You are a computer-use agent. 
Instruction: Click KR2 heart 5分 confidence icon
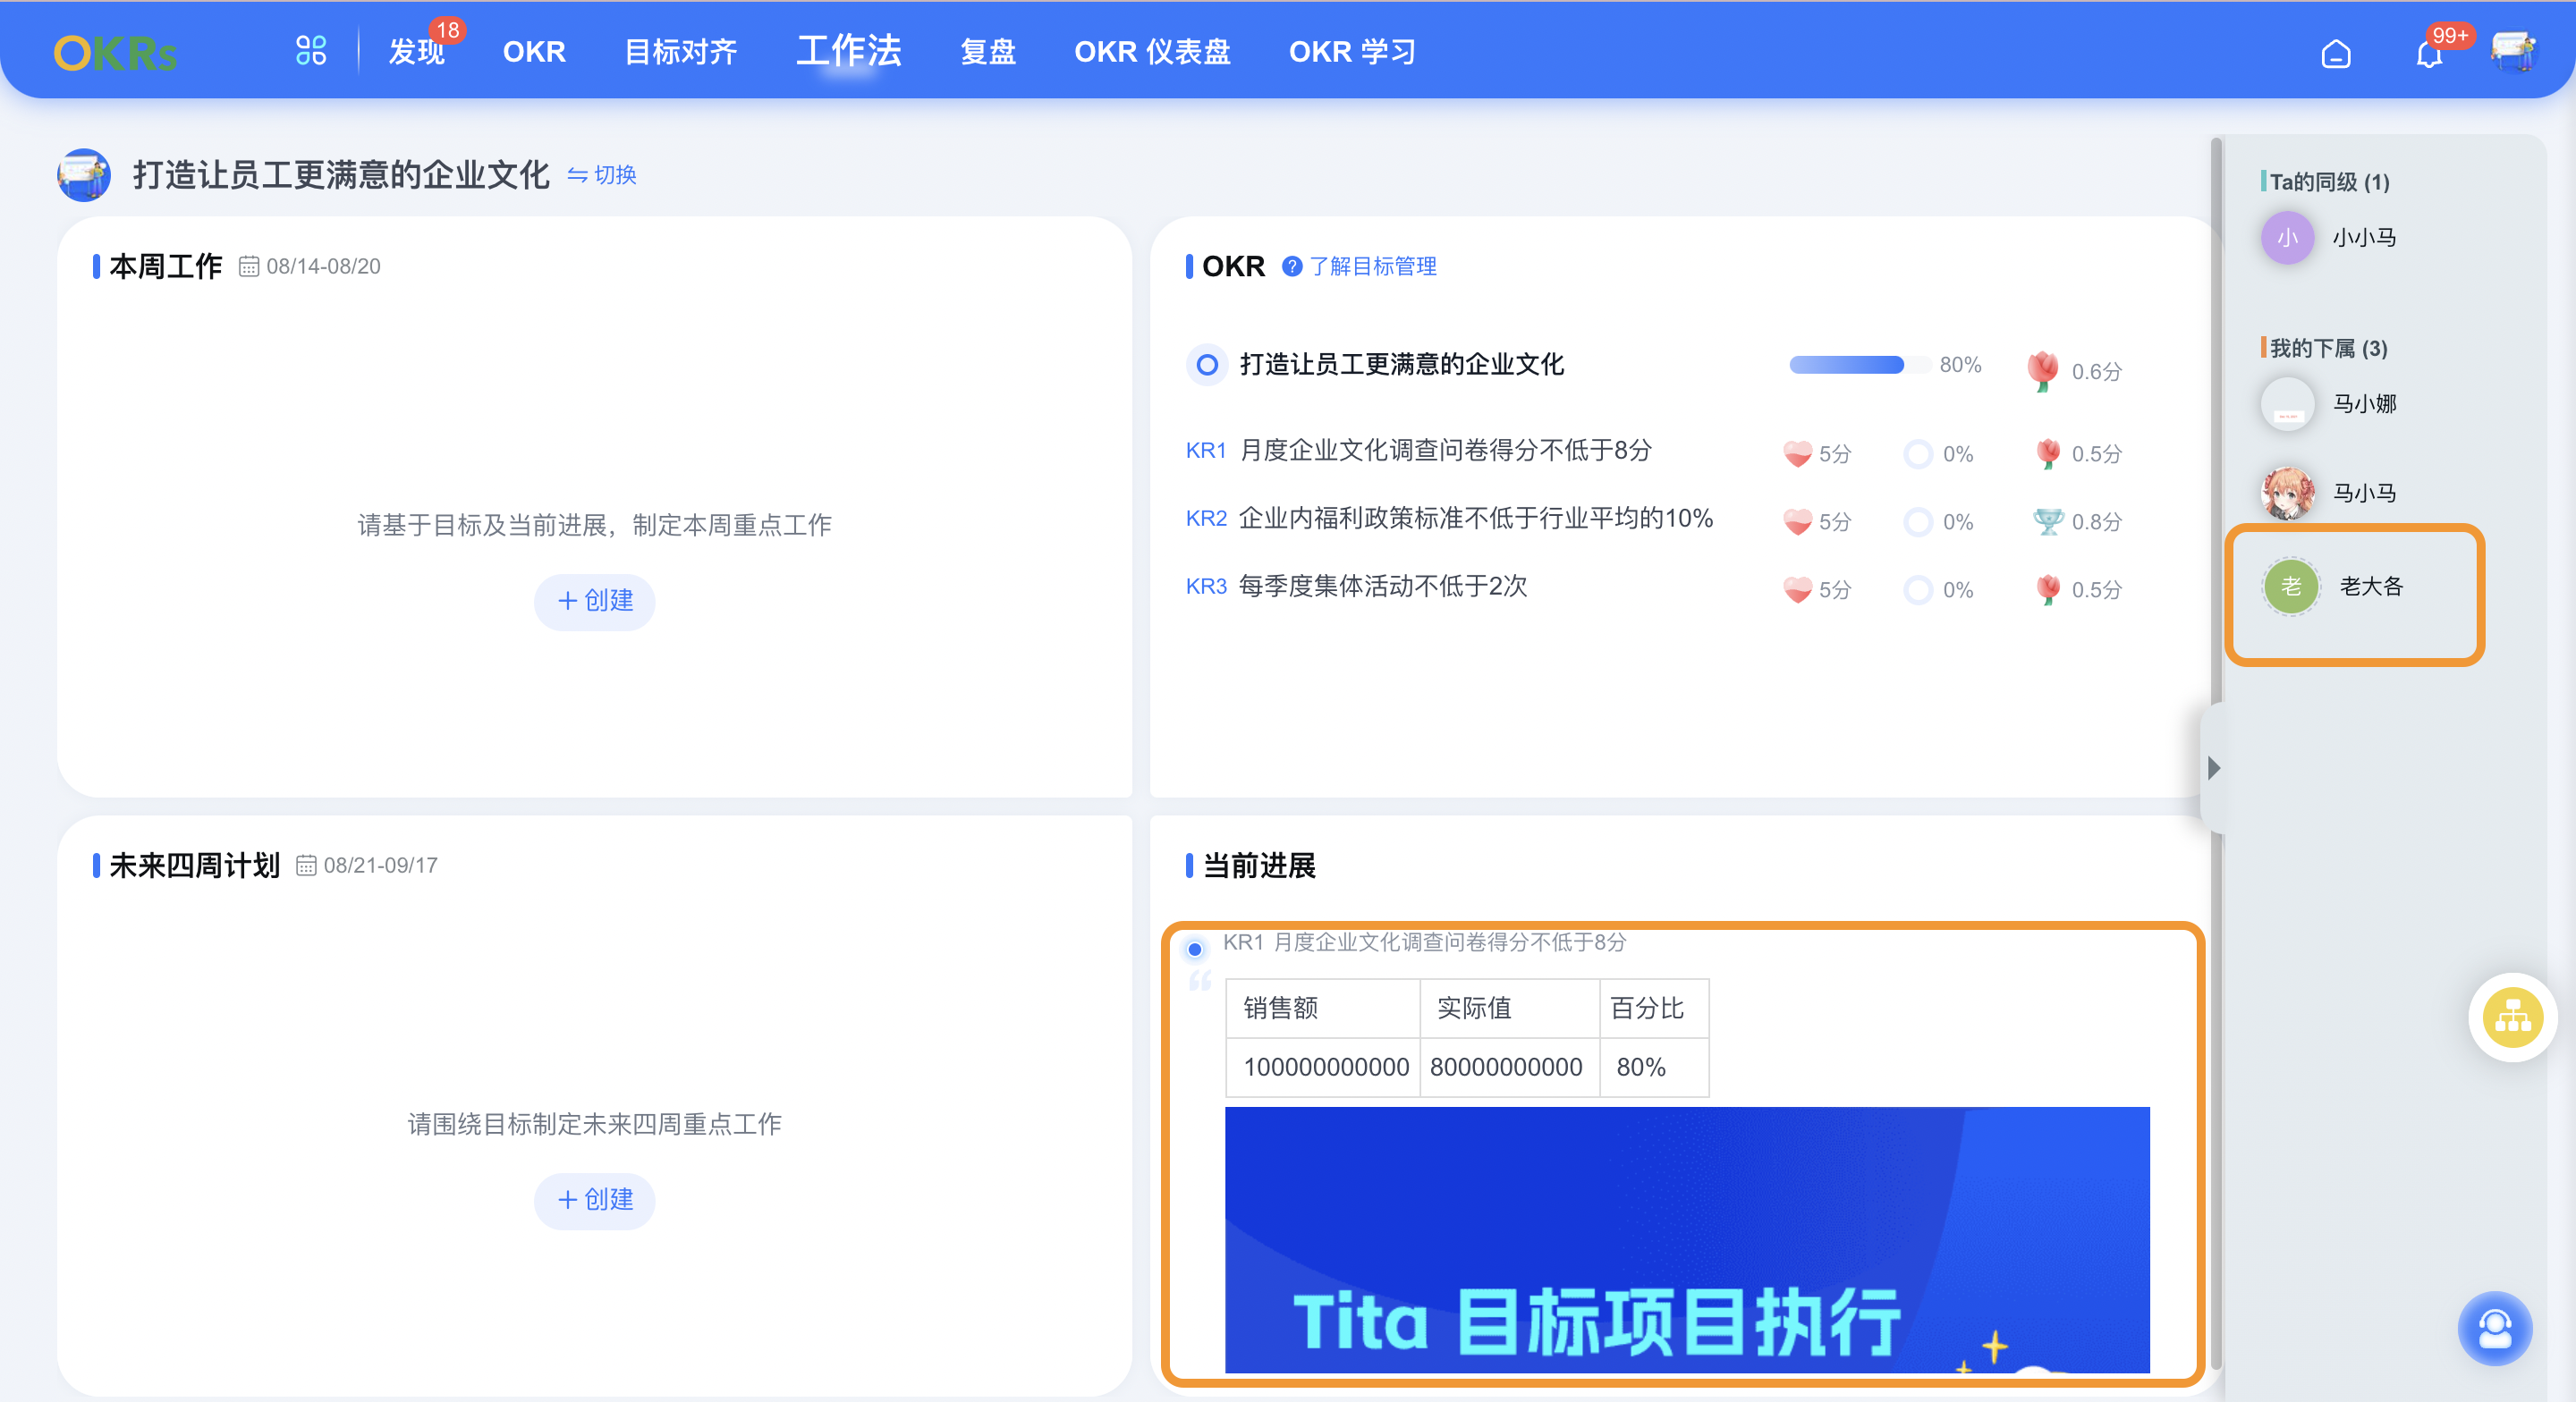1797,522
